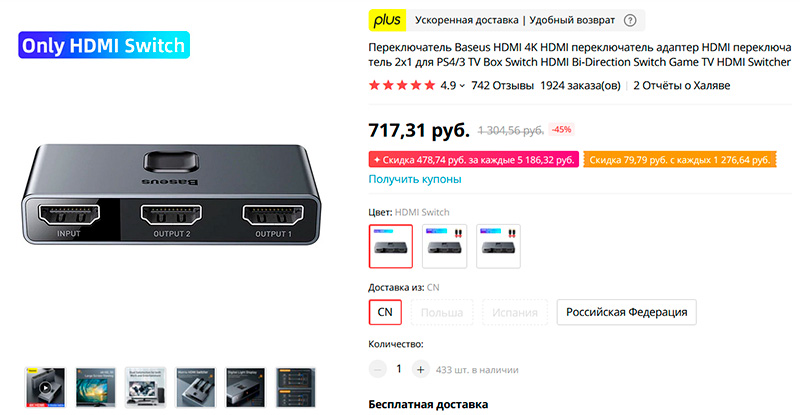Open the rating dropdown arrow next to 4.9

462,86
